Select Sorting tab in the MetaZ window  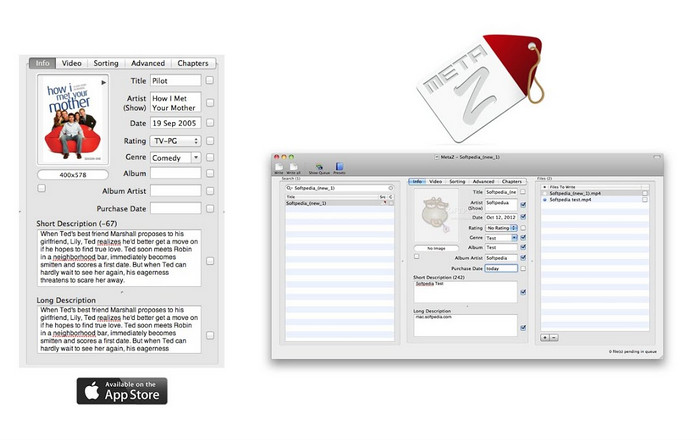[457, 182]
